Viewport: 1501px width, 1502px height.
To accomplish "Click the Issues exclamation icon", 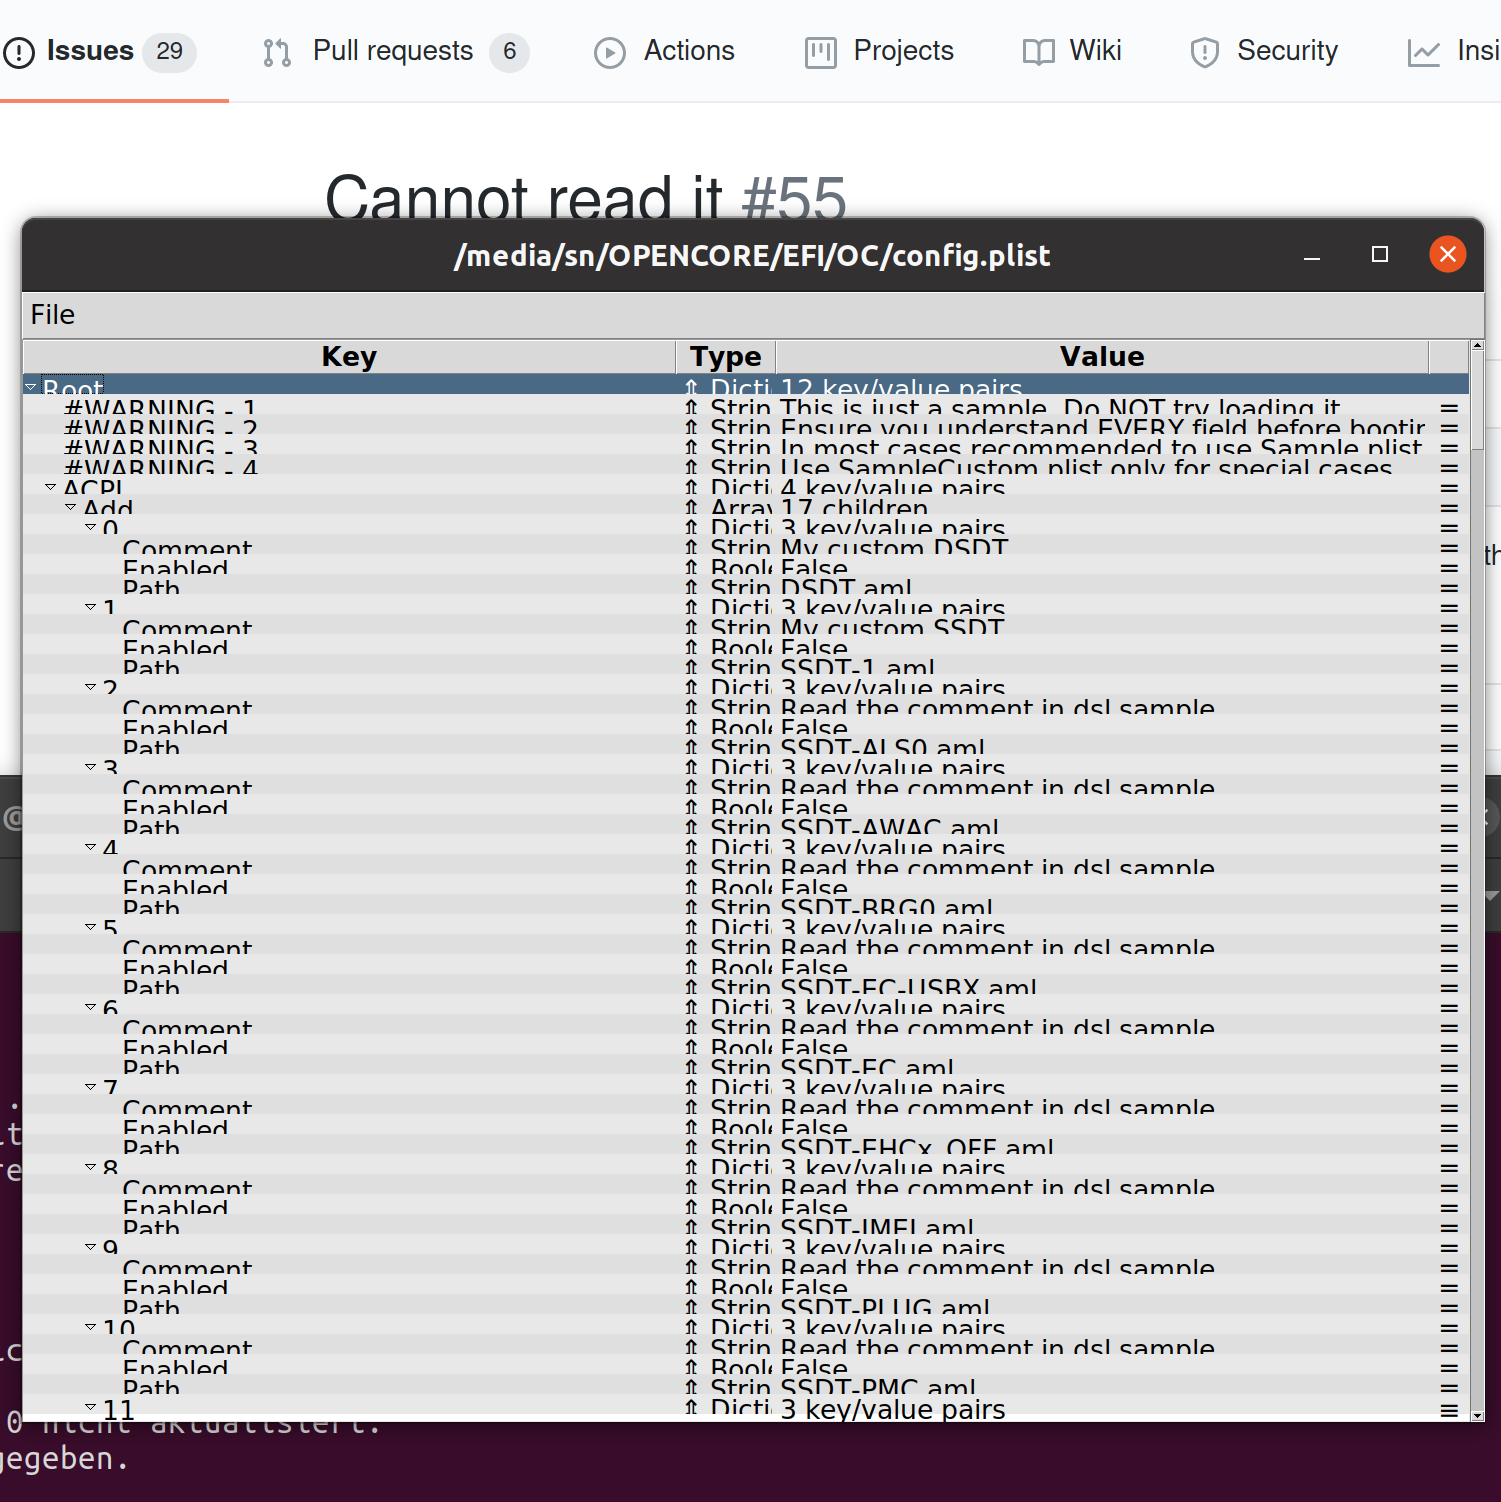I will [x=21, y=52].
